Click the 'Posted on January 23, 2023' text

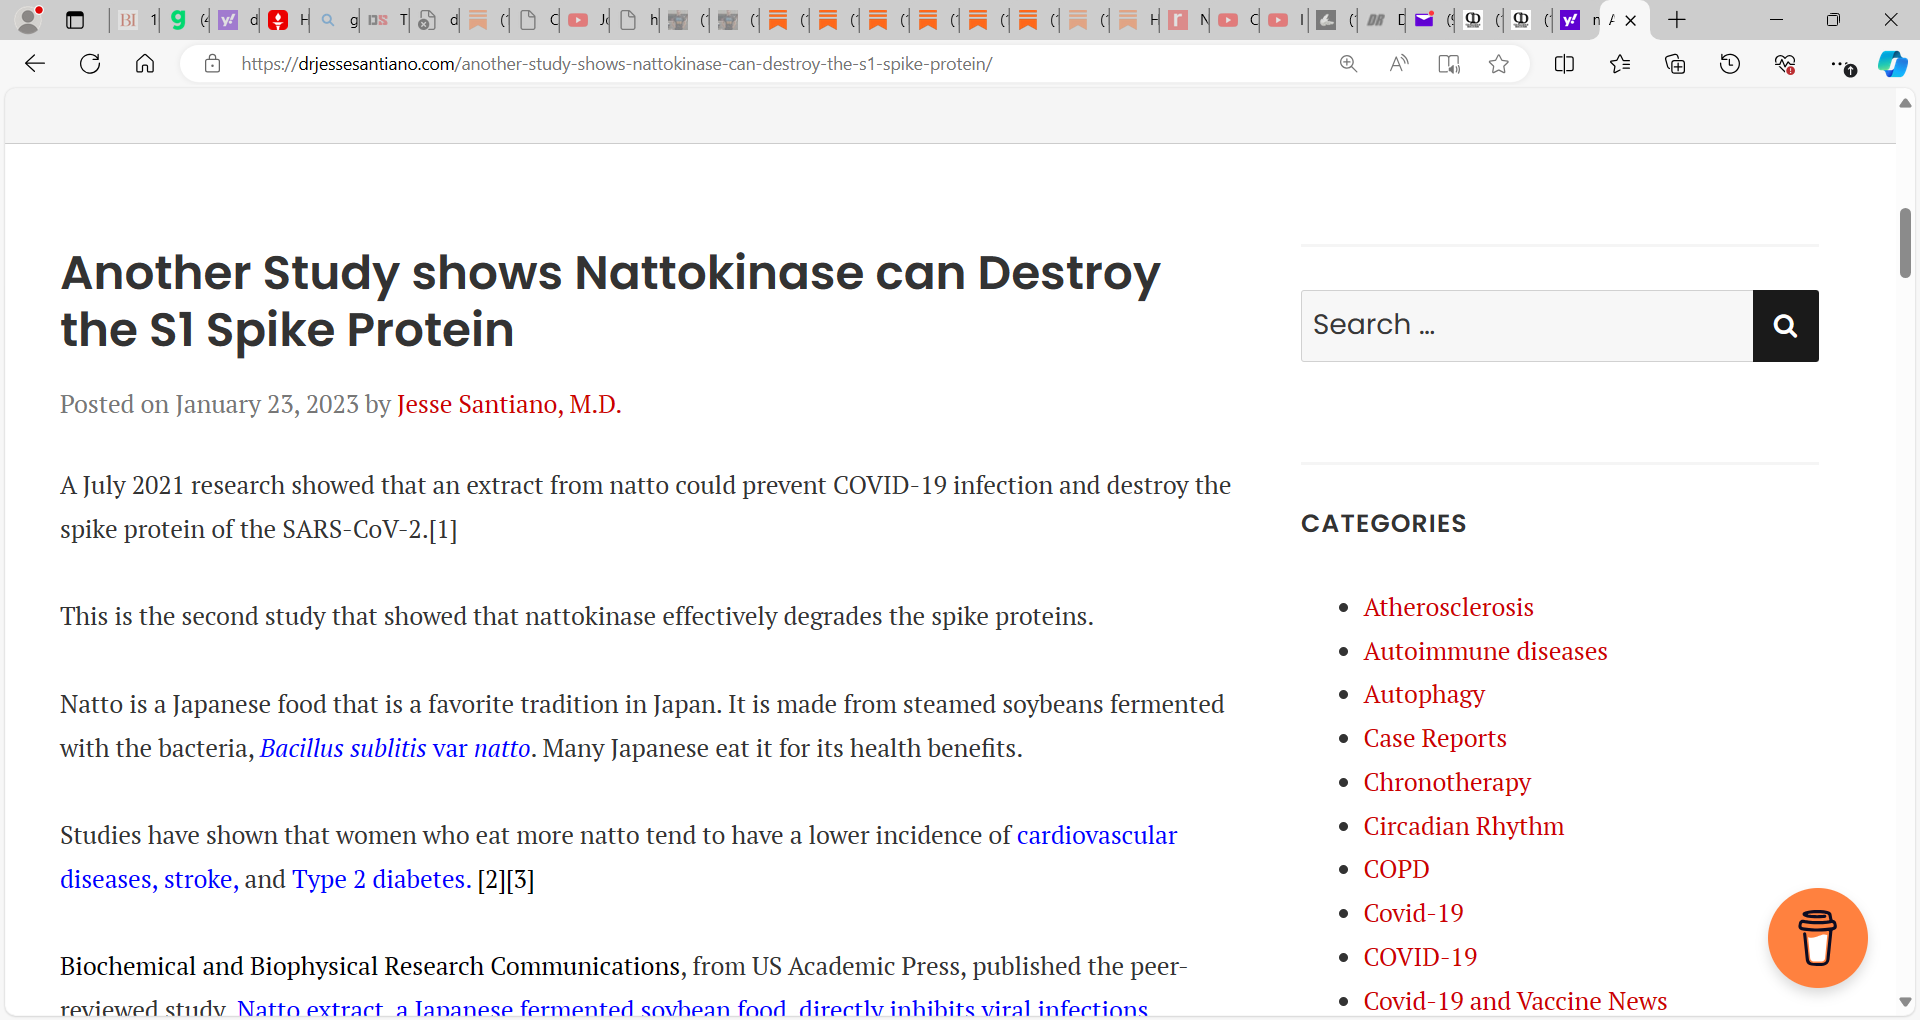point(209,404)
